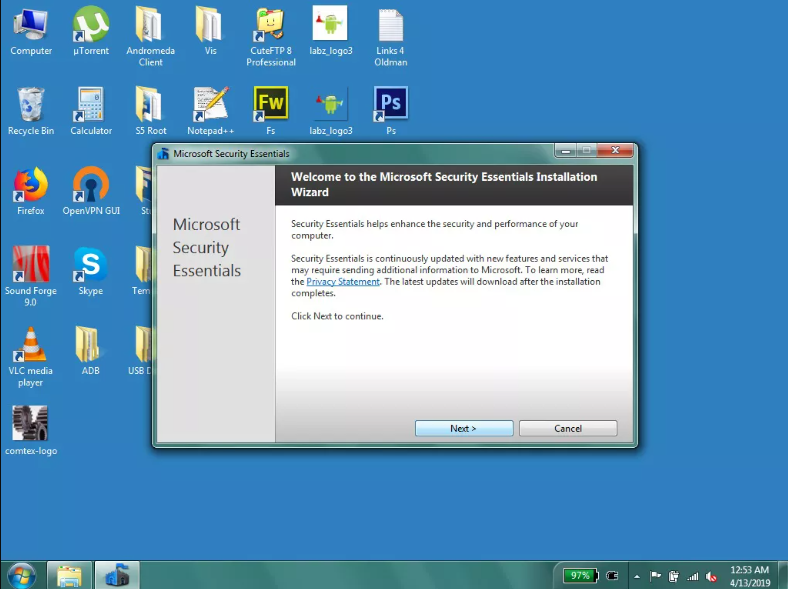Open the Computer desktop icon

pyautogui.click(x=31, y=32)
